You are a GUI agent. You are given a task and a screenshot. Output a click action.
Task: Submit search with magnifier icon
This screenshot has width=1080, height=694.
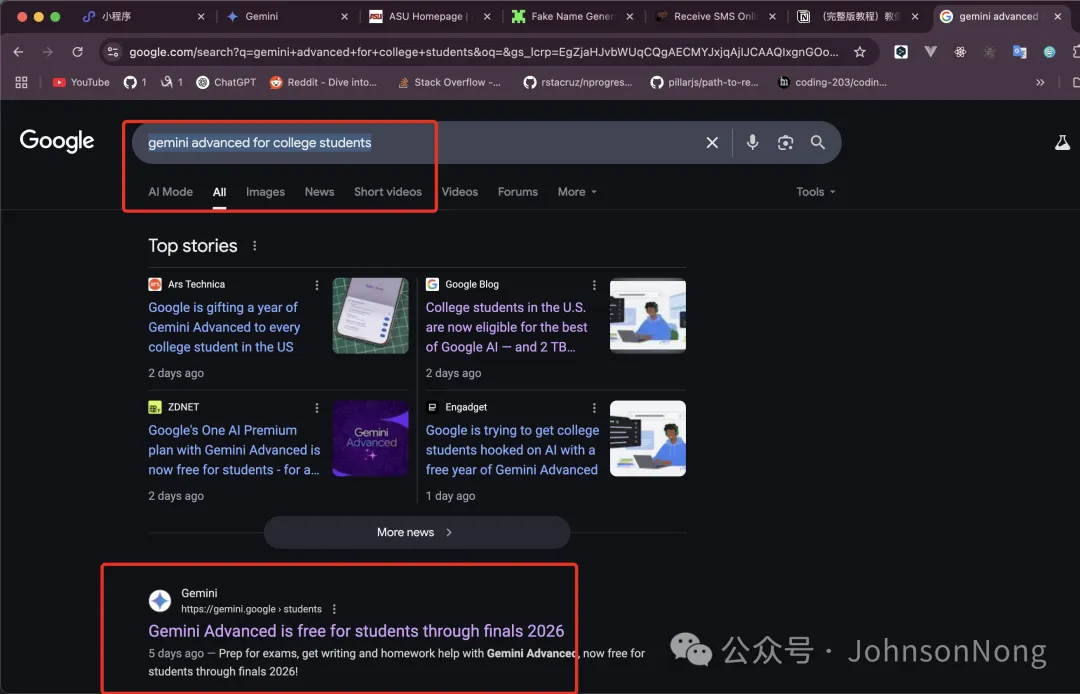818,143
